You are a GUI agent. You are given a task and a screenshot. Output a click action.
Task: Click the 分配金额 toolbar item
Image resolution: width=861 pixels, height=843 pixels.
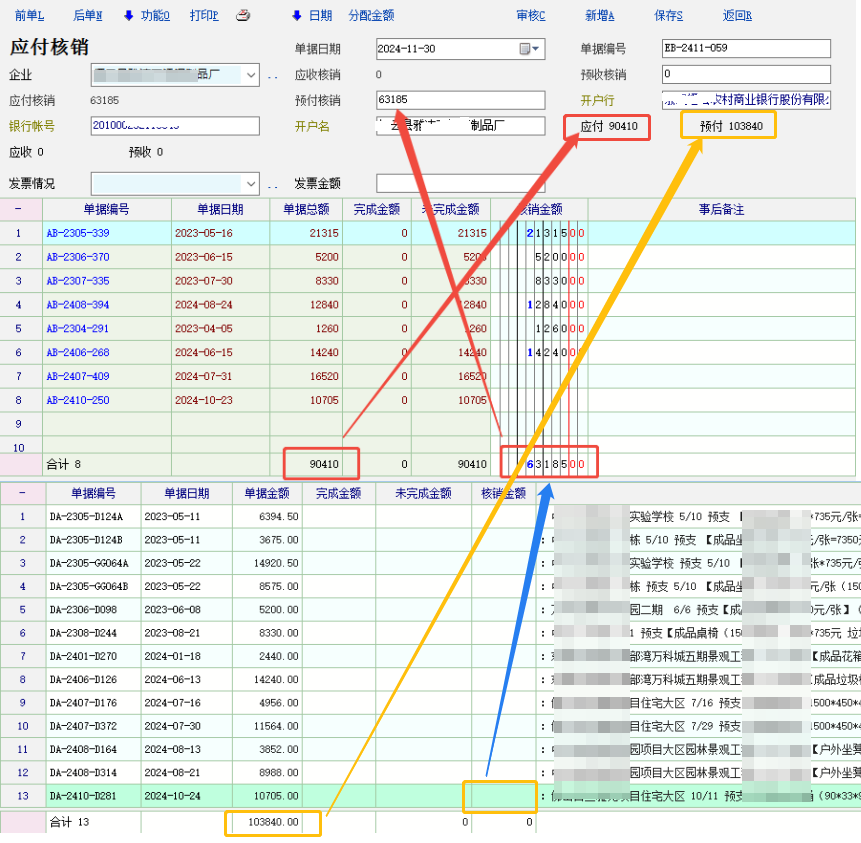(x=371, y=16)
